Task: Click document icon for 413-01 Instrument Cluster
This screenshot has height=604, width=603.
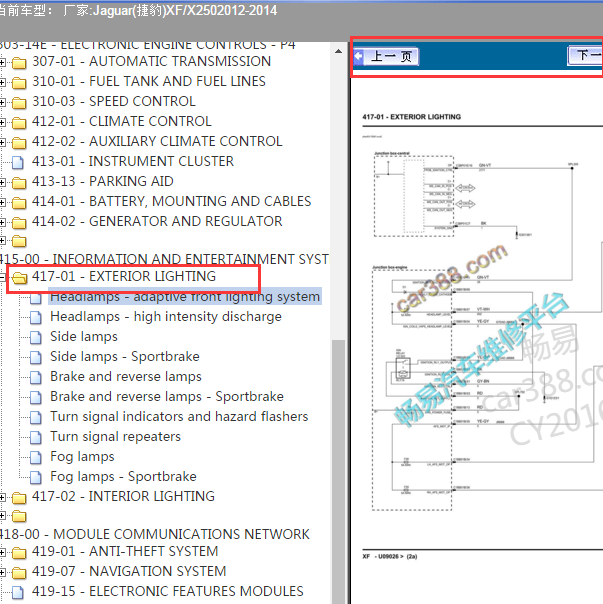Action: [x=17, y=162]
